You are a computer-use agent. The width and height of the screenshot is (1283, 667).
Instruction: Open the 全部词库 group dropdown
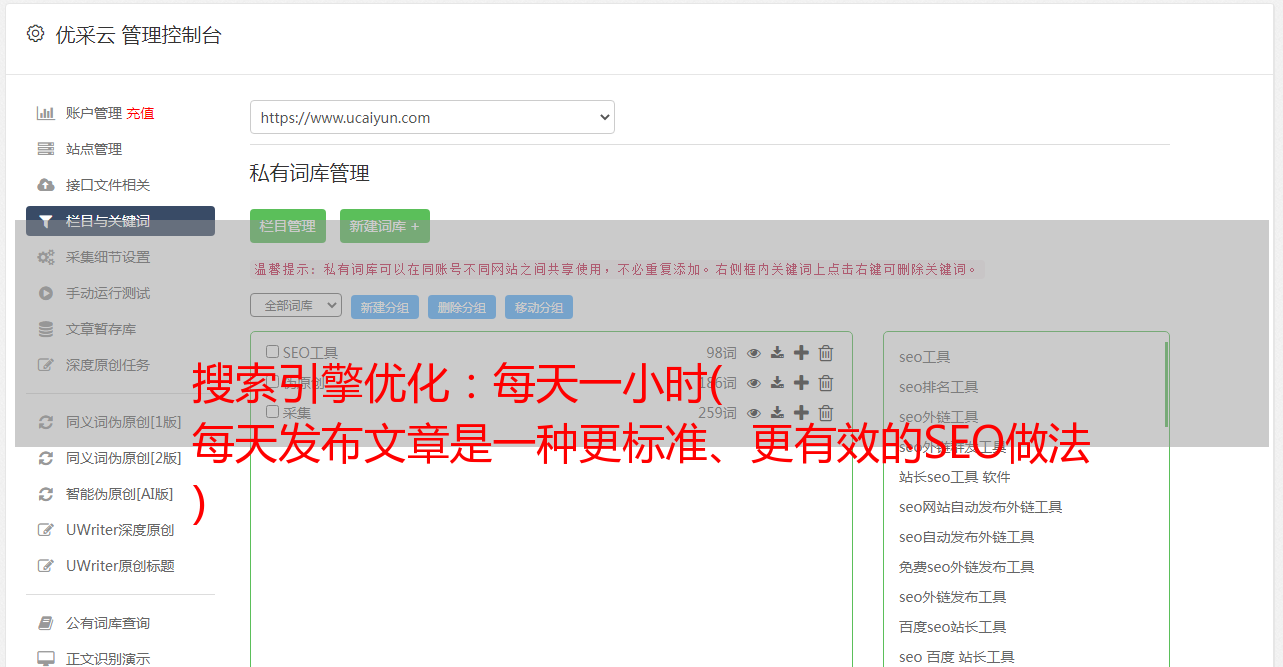(x=296, y=305)
